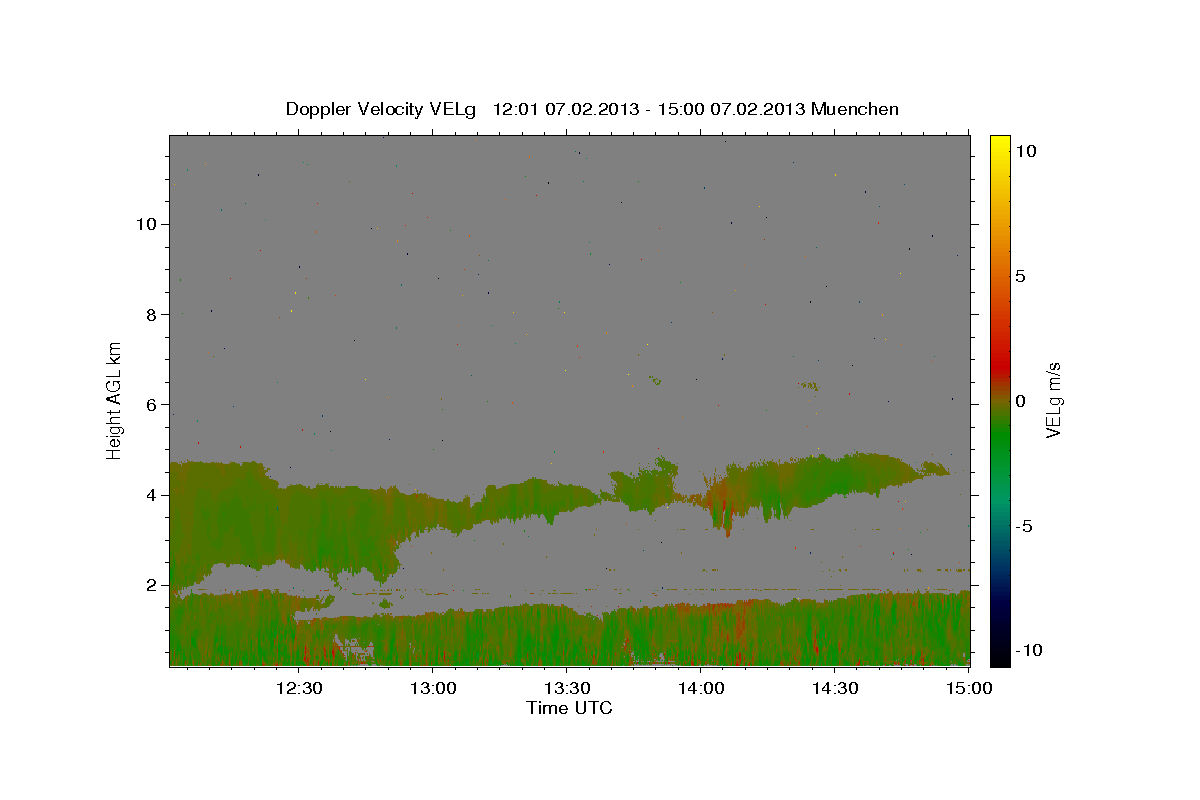This screenshot has height=800, width=1200.
Task: Click the colorbar value 0 label
Action: pos(1020,401)
